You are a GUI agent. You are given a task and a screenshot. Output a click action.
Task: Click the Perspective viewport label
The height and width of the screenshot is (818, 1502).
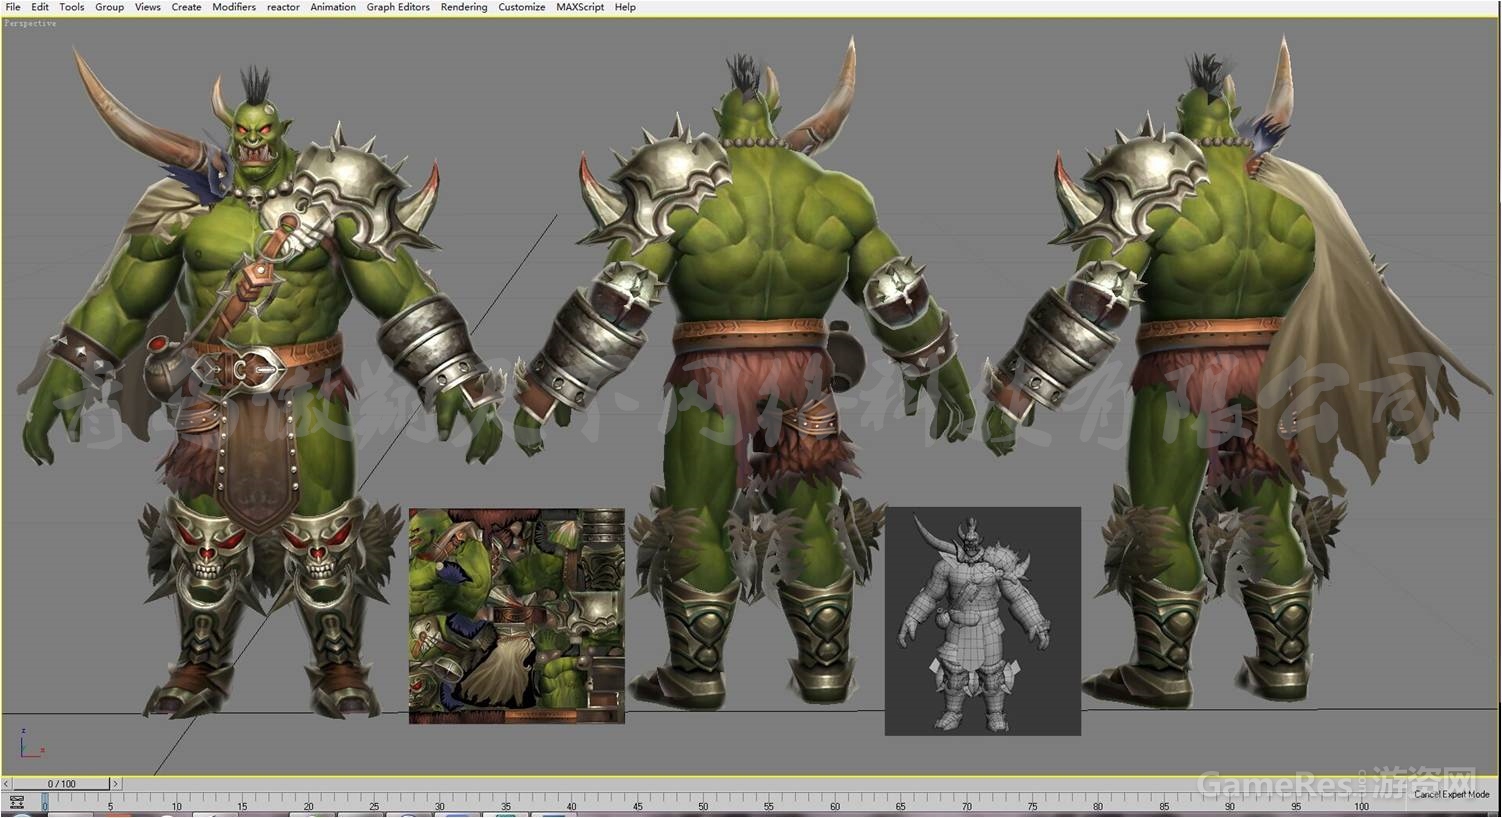click(30, 23)
